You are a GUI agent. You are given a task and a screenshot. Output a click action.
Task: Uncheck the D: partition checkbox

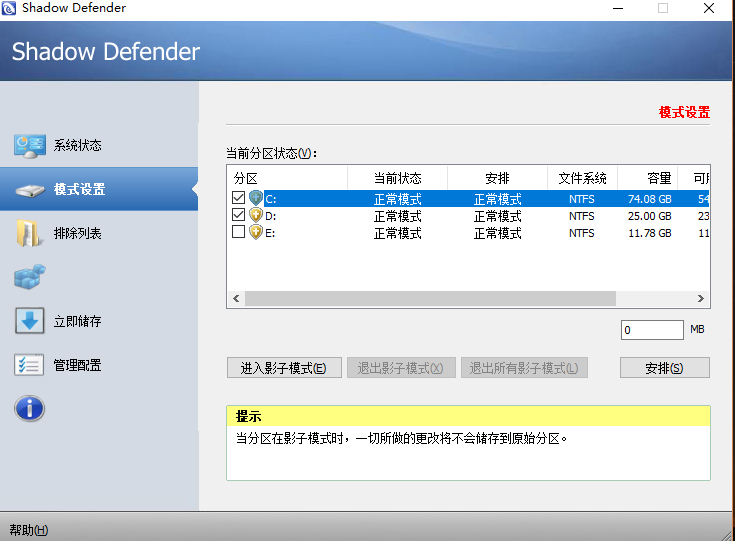[238, 215]
